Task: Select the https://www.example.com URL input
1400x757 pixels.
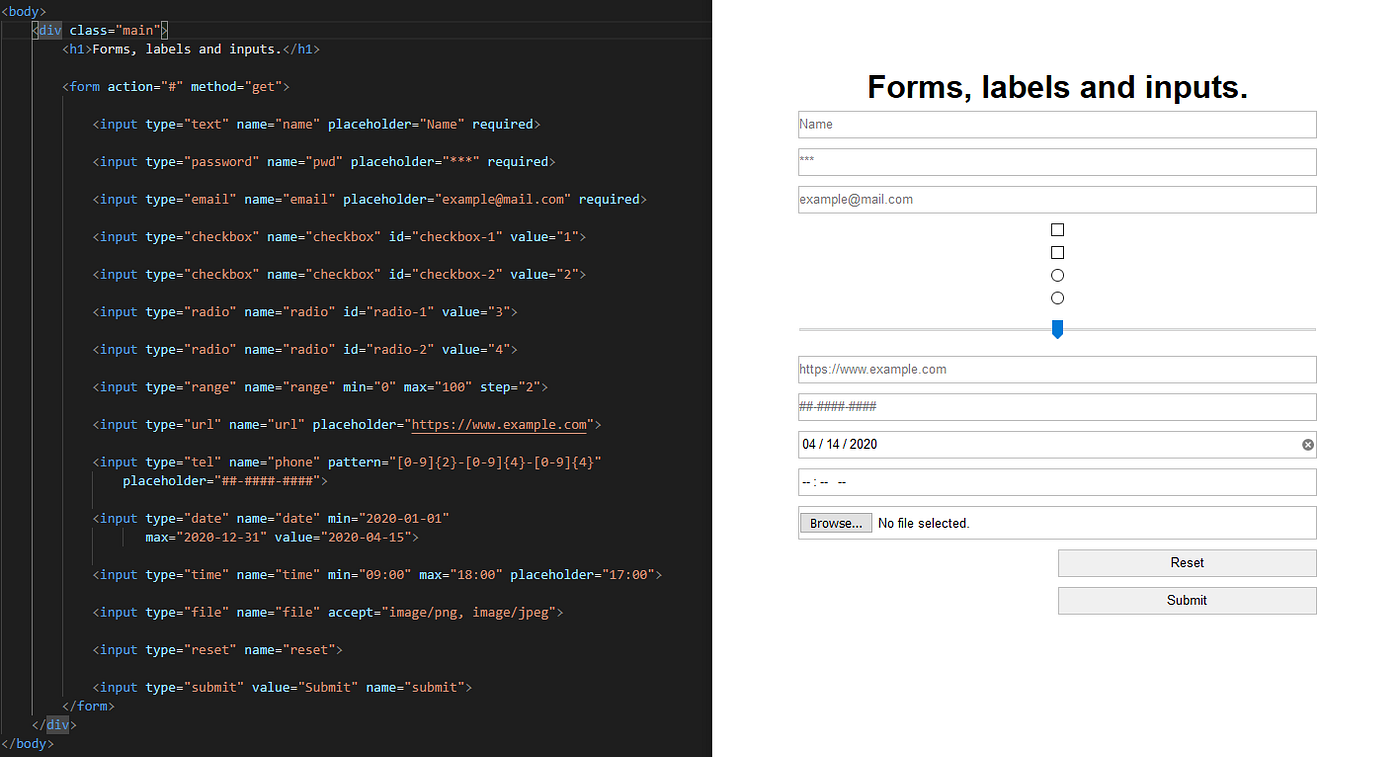Action: click(1057, 369)
